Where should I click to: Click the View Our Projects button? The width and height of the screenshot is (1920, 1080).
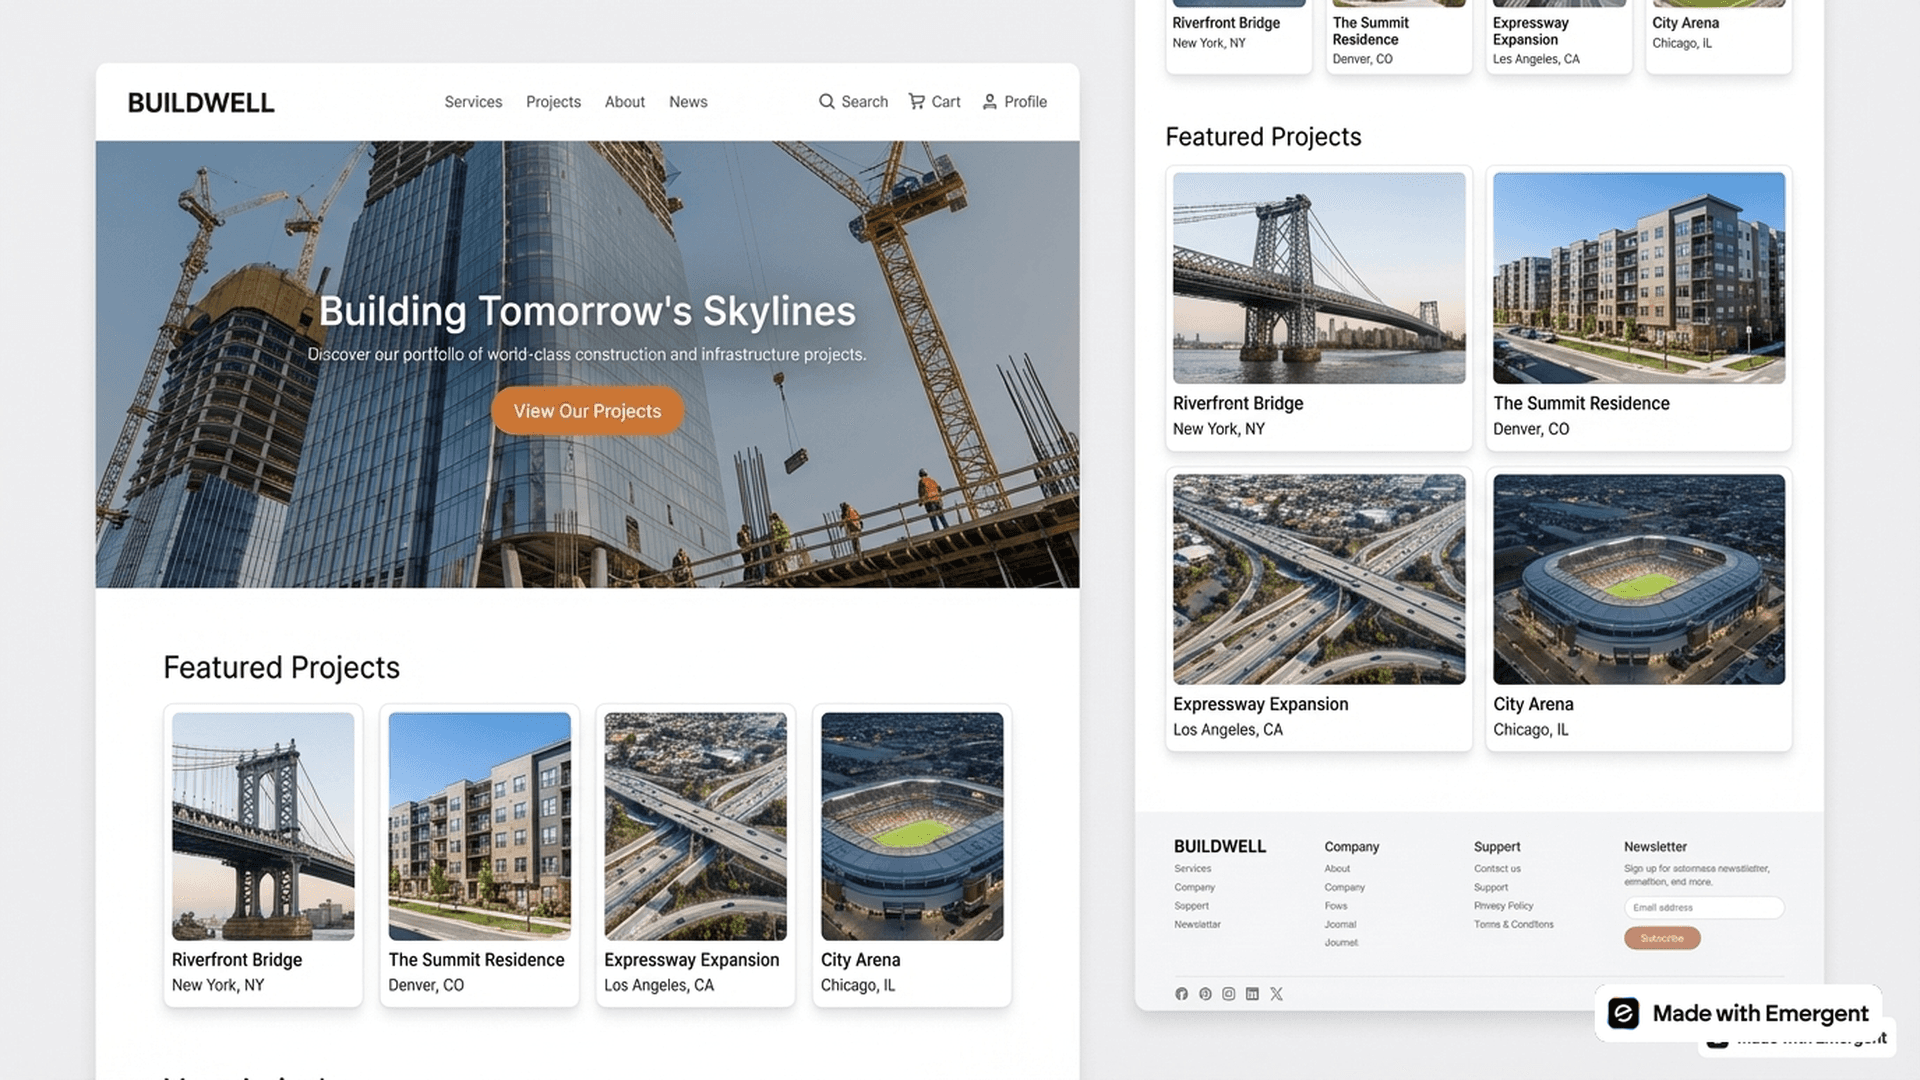point(586,411)
